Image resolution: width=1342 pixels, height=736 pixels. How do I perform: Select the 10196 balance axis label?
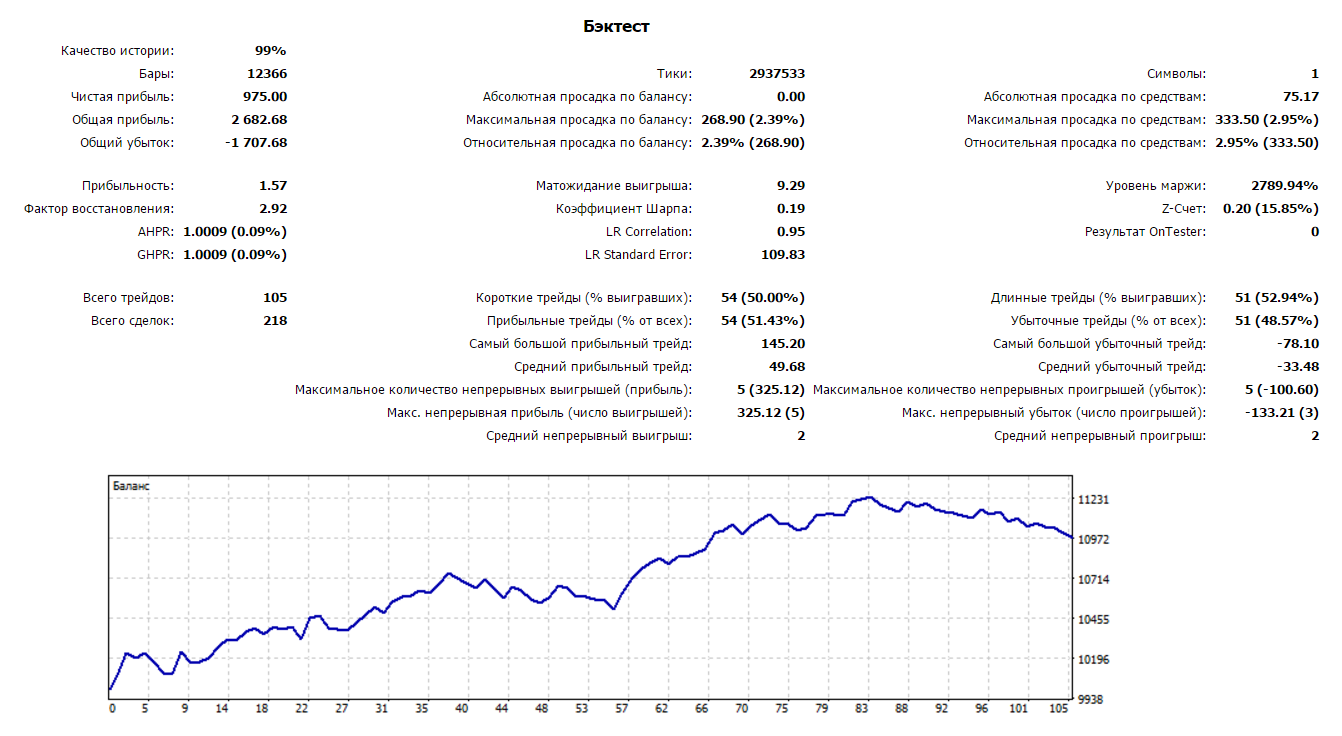(x=1093, y=660)
